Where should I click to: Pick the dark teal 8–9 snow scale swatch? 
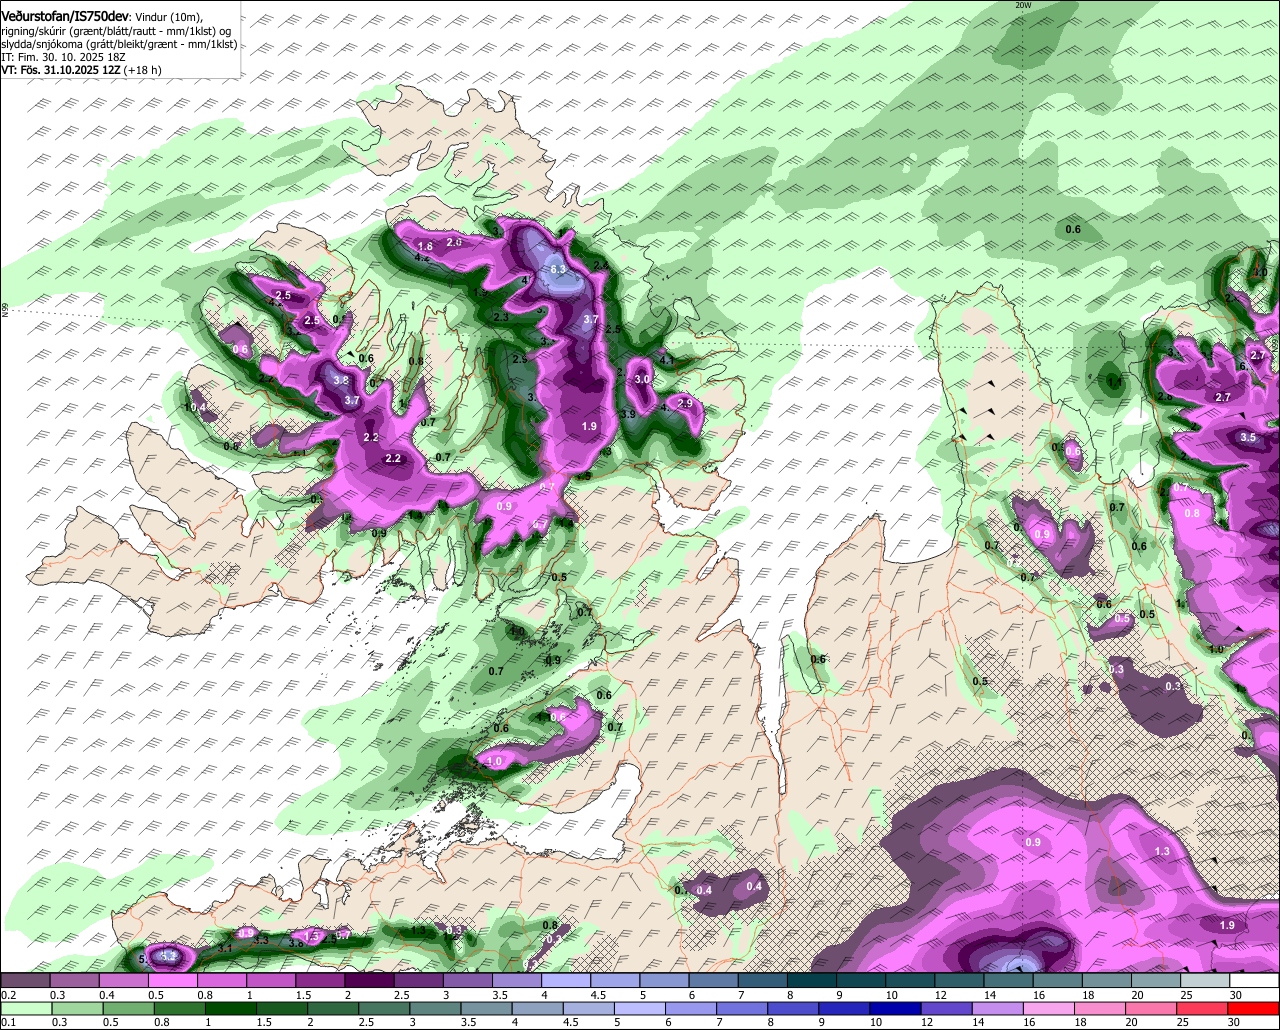(x=812, y=981)
